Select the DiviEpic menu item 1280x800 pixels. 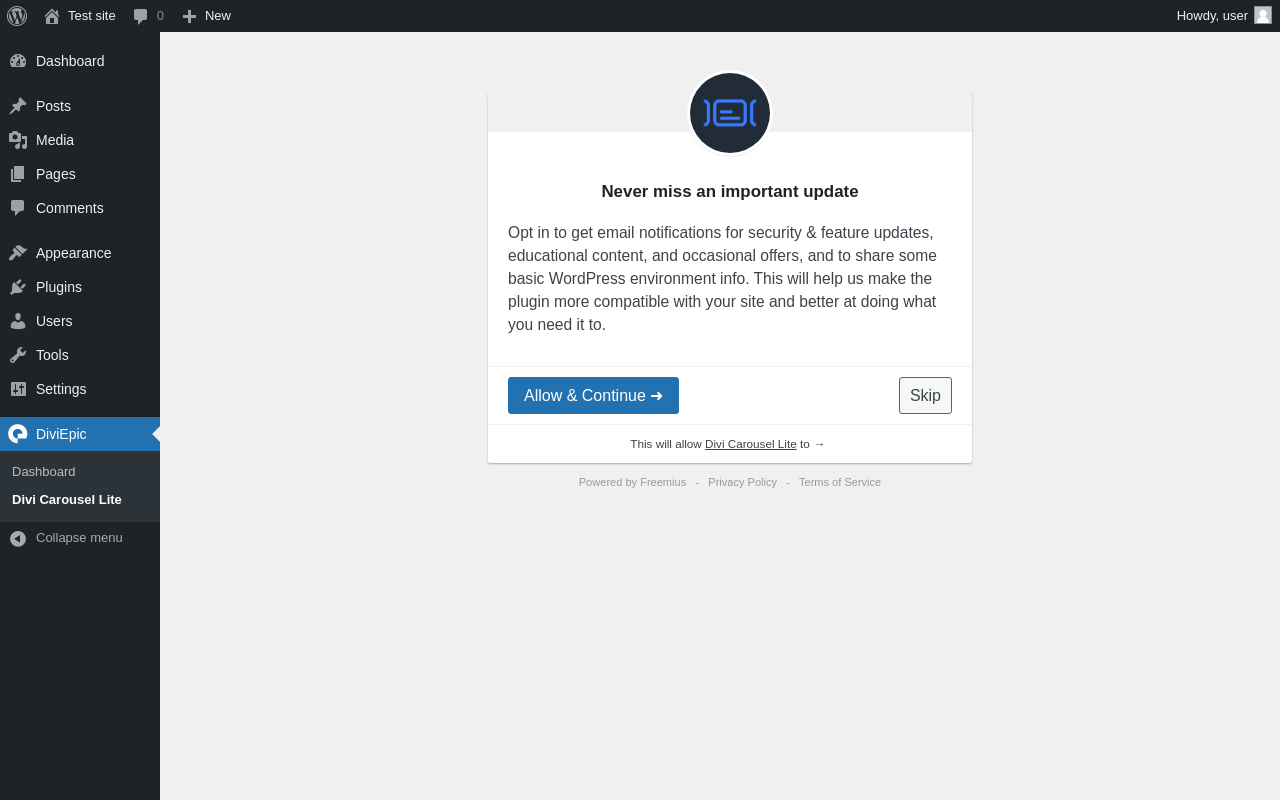[80, 434]
